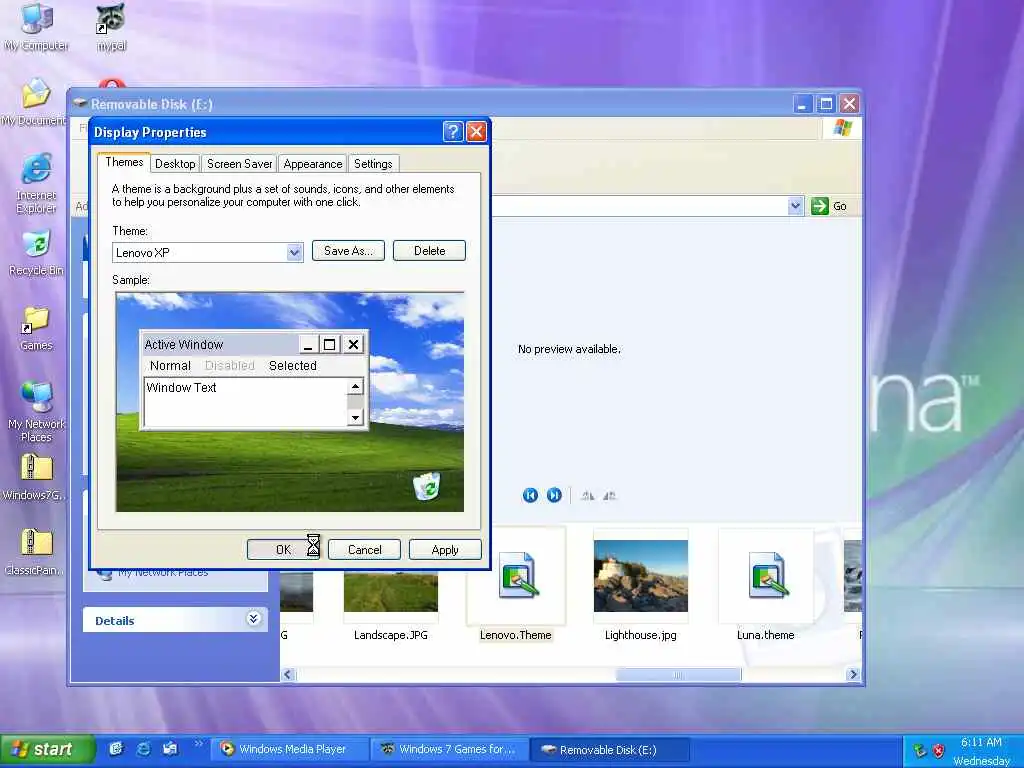Click the Windows flag logo in Explorer
1024x768 pixels.
click(842, 127)
